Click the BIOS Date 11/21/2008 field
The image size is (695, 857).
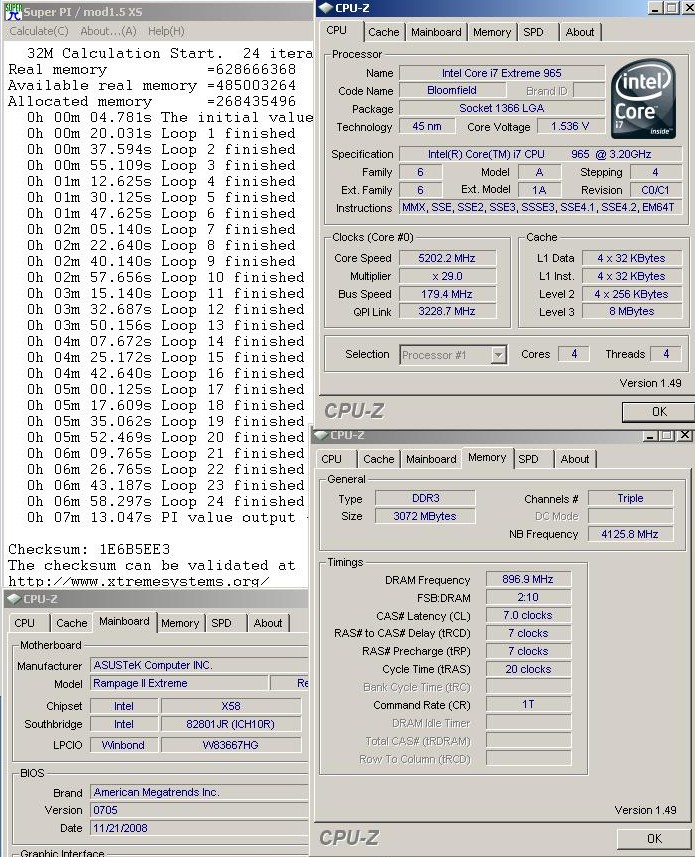(199, 828)
